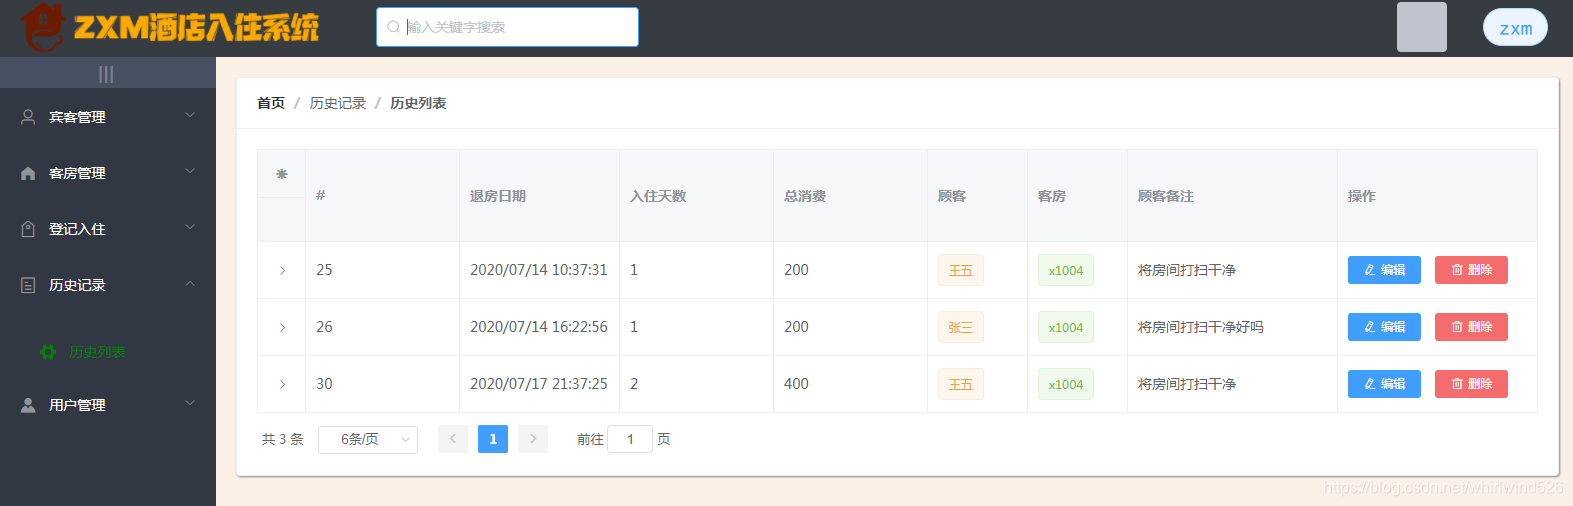This screenshot has height=506, width=1573.
Task: Click the 客房管理 house icon
Action: tap(28, 173)
